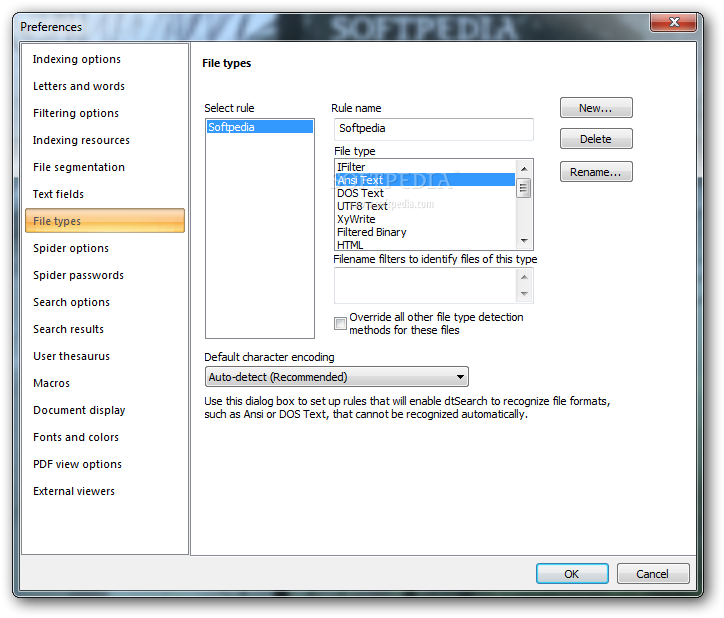Open Search options preferences
Screen dimensions: 724x618
(71, 302)
